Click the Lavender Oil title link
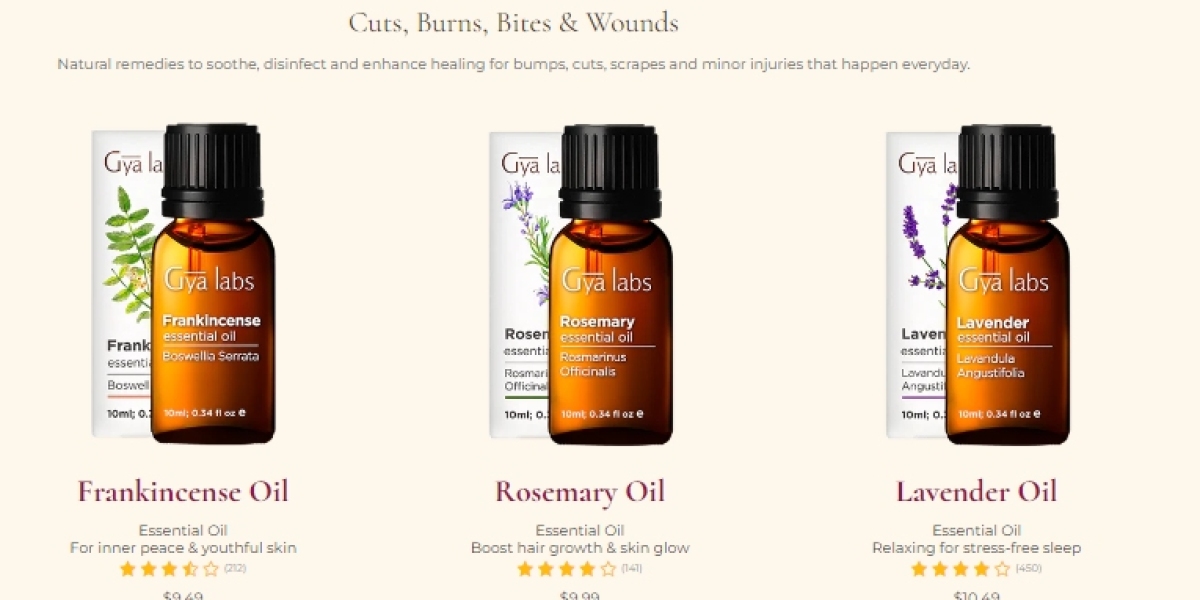 coord(977,492)
